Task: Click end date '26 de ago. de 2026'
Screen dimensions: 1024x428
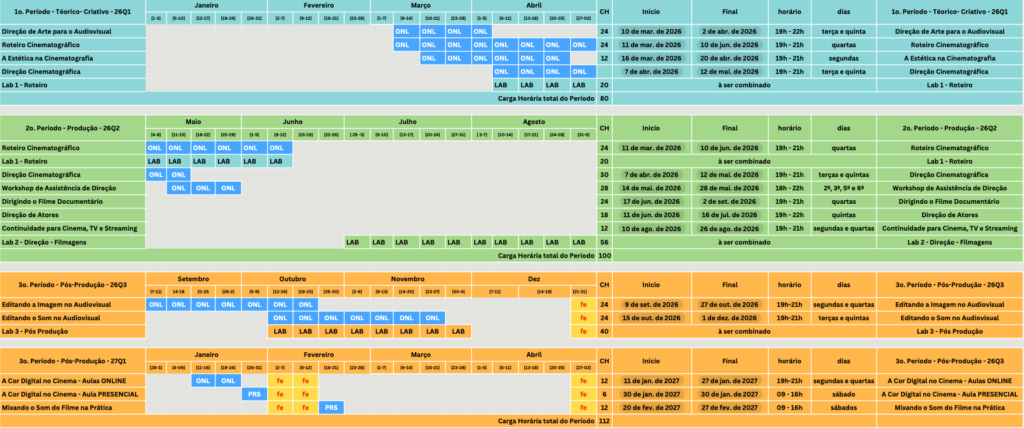Action: (x=729, y=228)
